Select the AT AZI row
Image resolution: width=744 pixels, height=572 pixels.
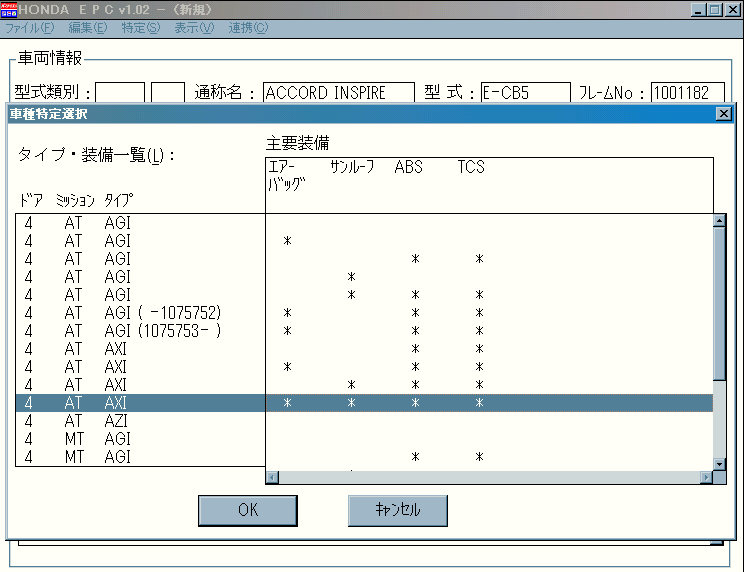(x=364, y=421)
